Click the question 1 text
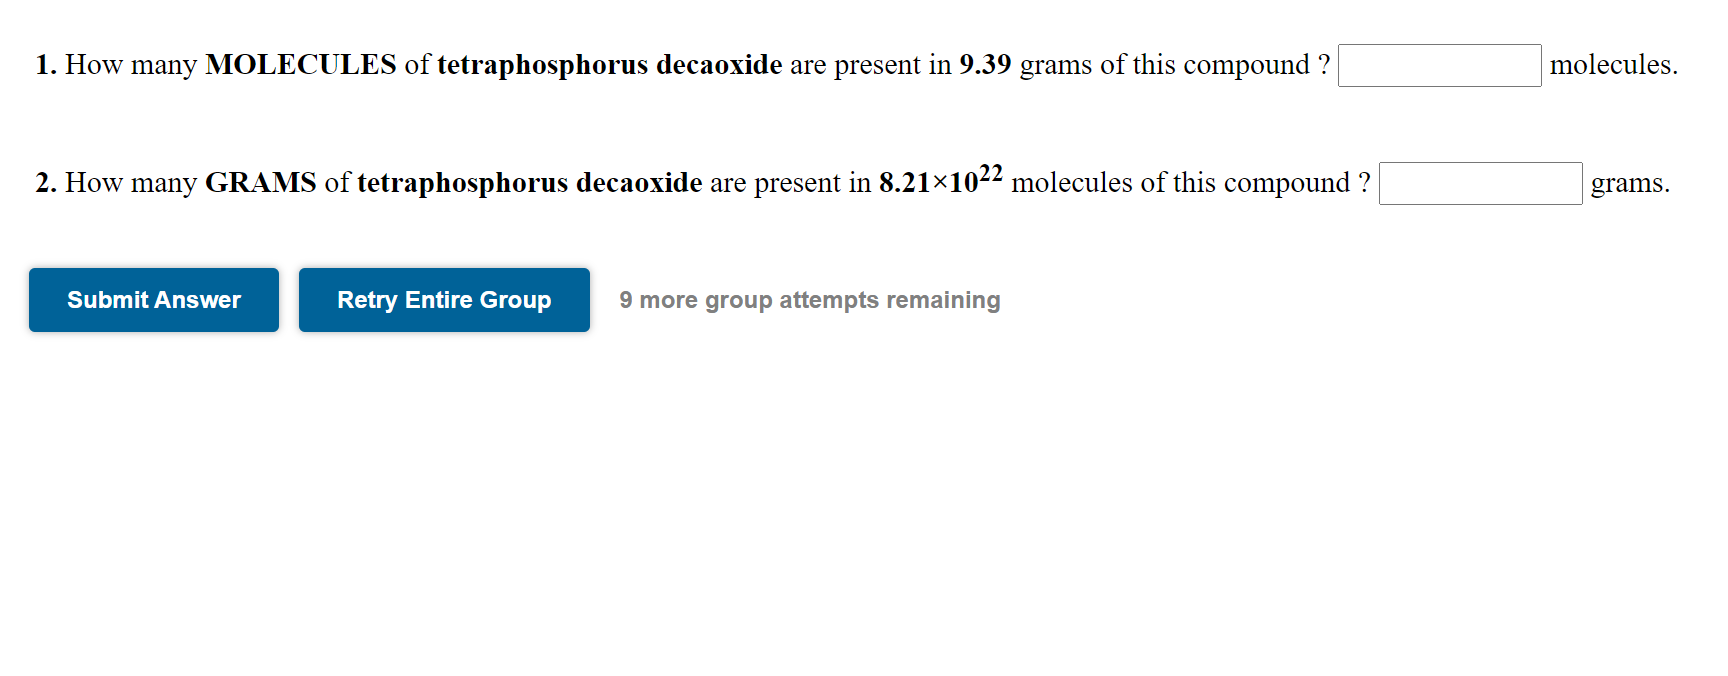 click(500, 64)
